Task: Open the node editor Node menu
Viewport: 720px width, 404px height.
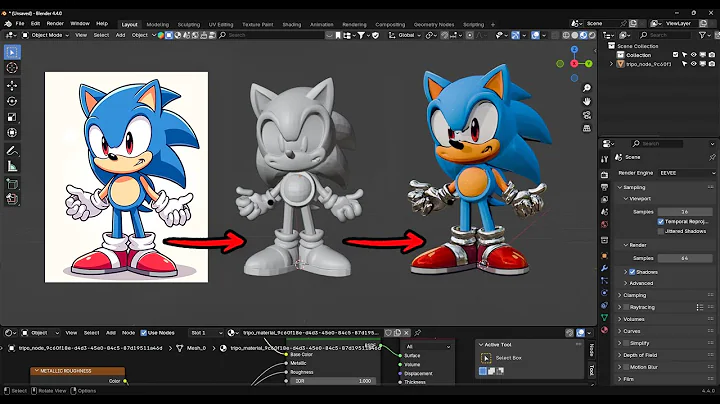Action: click(128, 333)
